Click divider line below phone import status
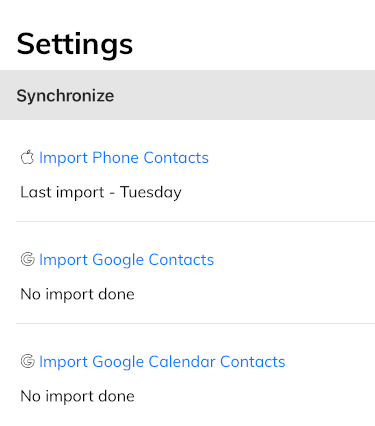Screen dimensions: 375x426 (195, 221)
